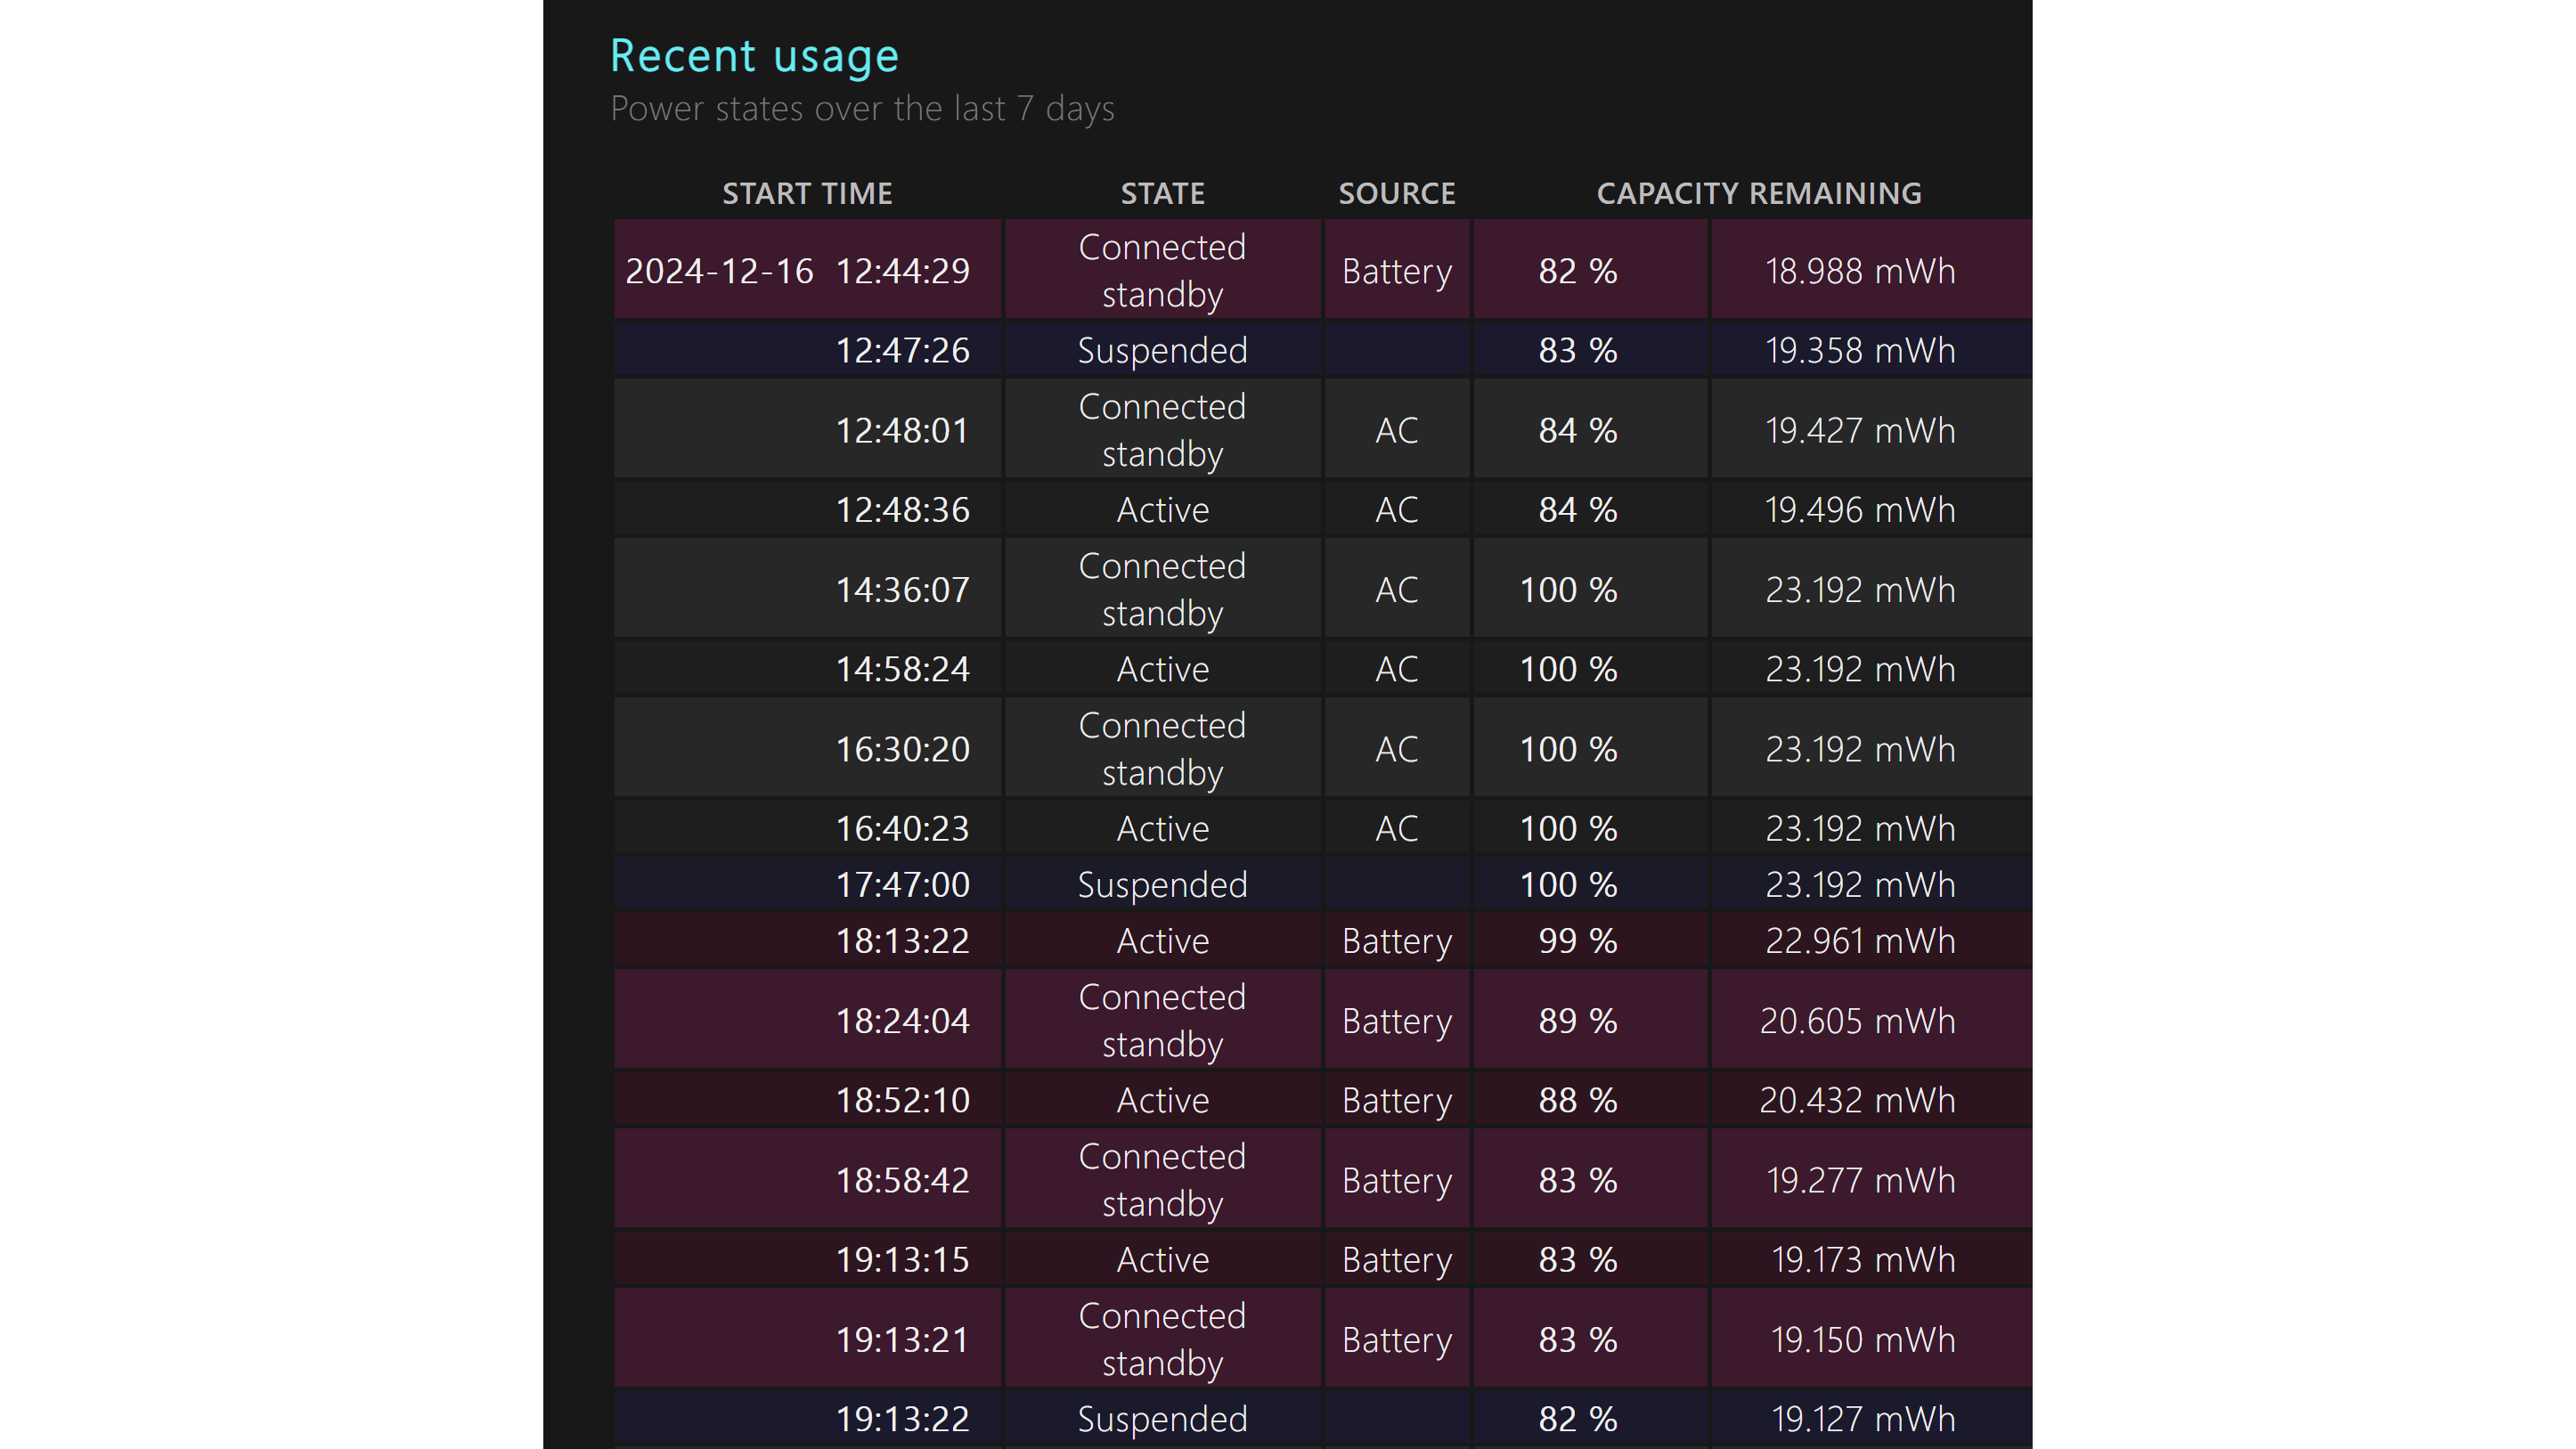
Task: Click the 18.988 mWh capacity value
Action: (1859, 271)
